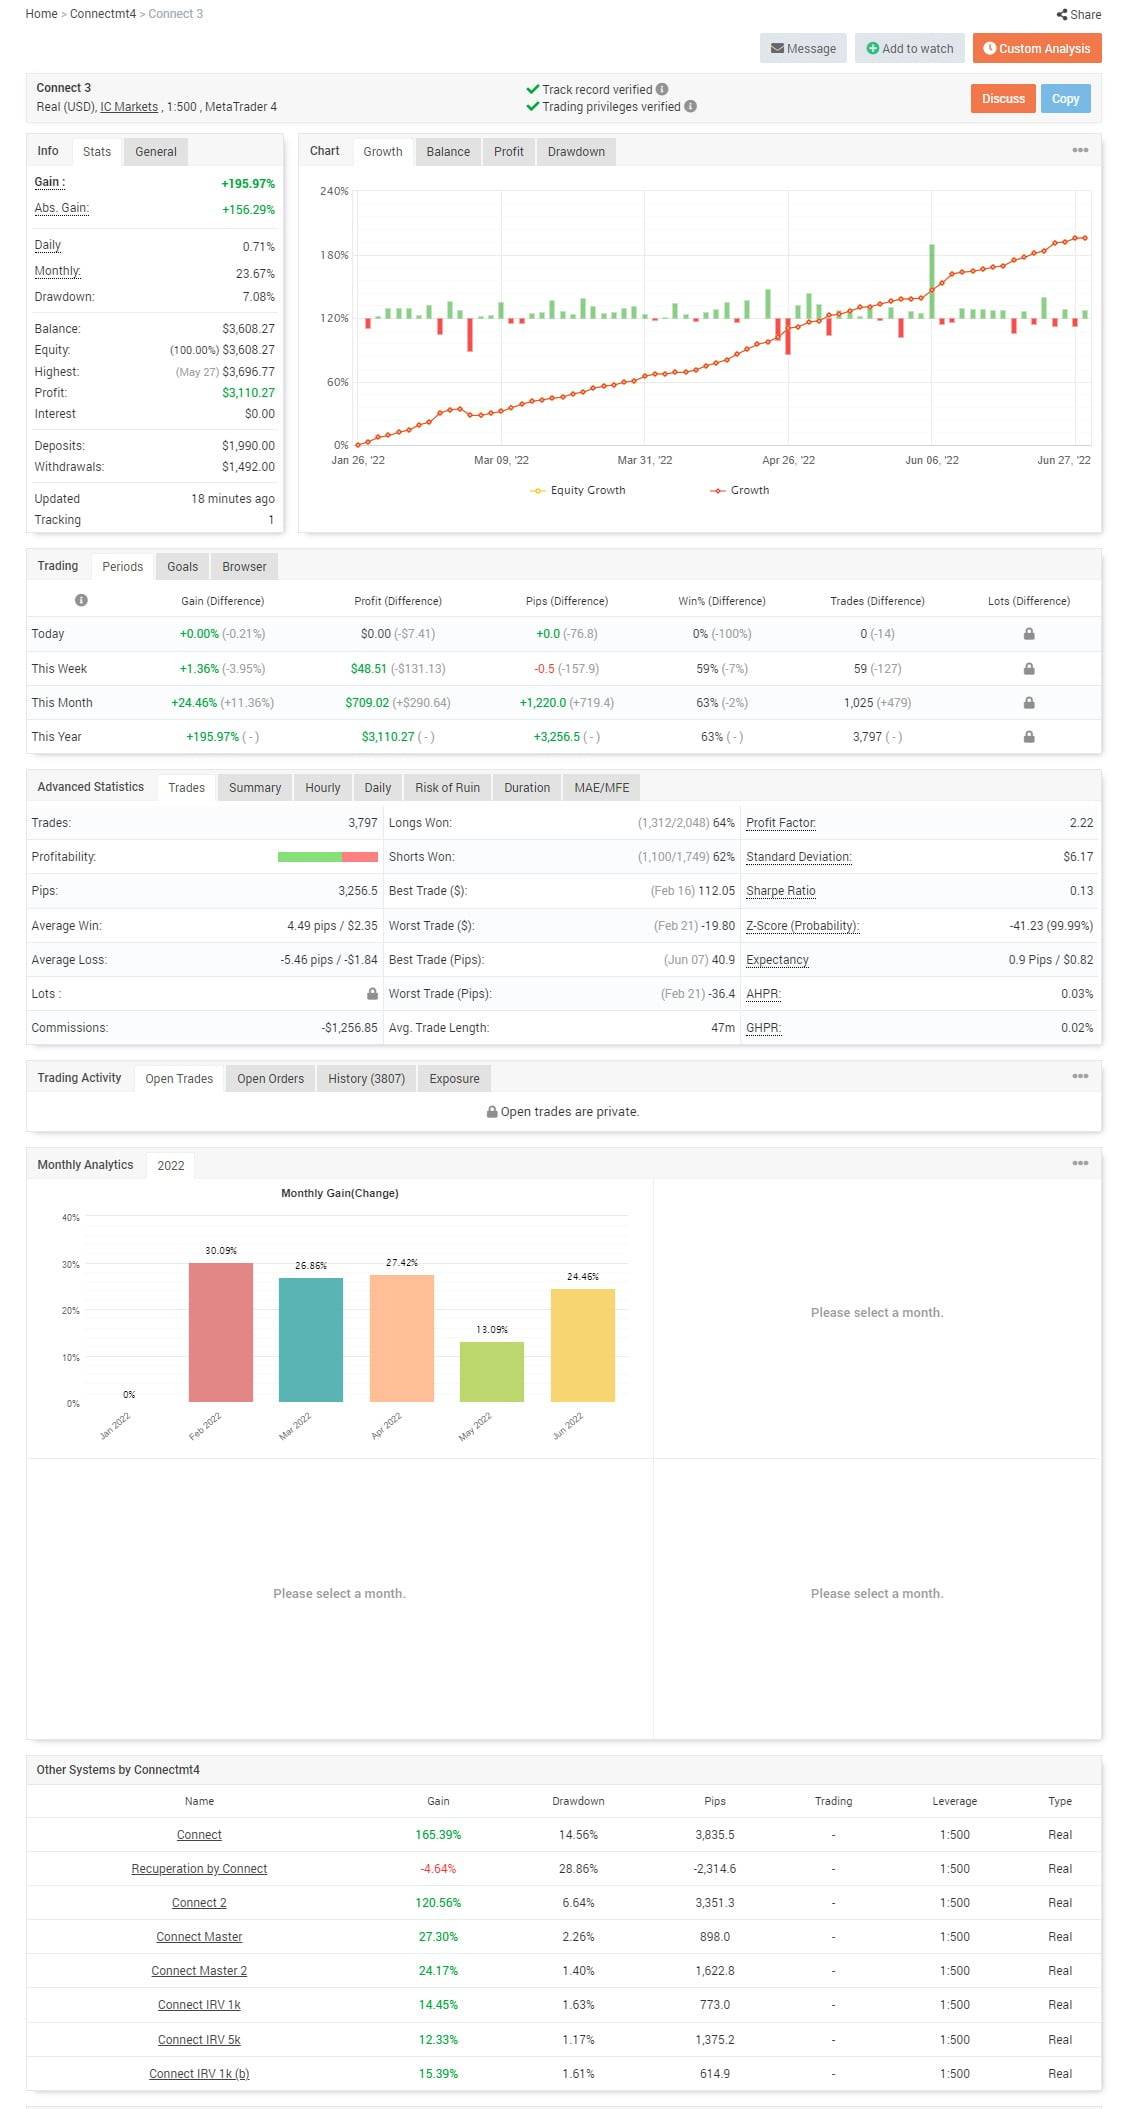Click the Trading privileges verified info icon
This screenshot has width=1133, height=2109.
coord(690,106)
